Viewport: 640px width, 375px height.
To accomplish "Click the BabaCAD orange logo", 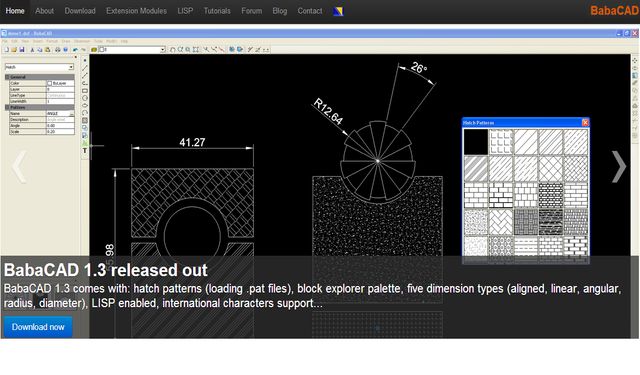I will click(x=615, y=11).
